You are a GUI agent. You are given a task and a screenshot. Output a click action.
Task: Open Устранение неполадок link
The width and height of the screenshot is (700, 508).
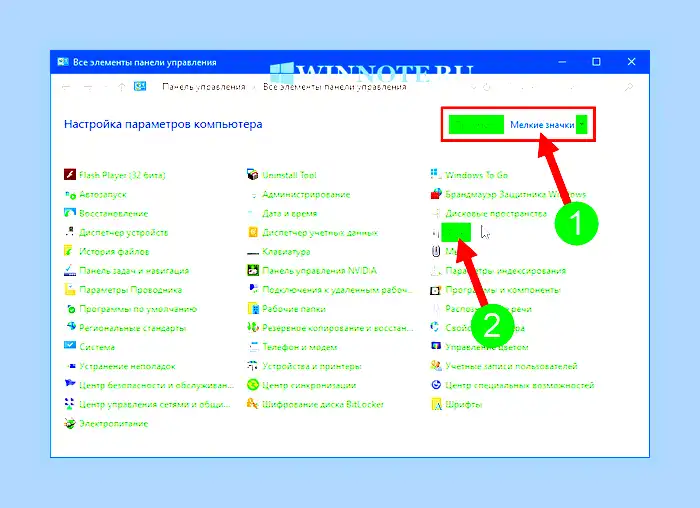coord(127,366)
